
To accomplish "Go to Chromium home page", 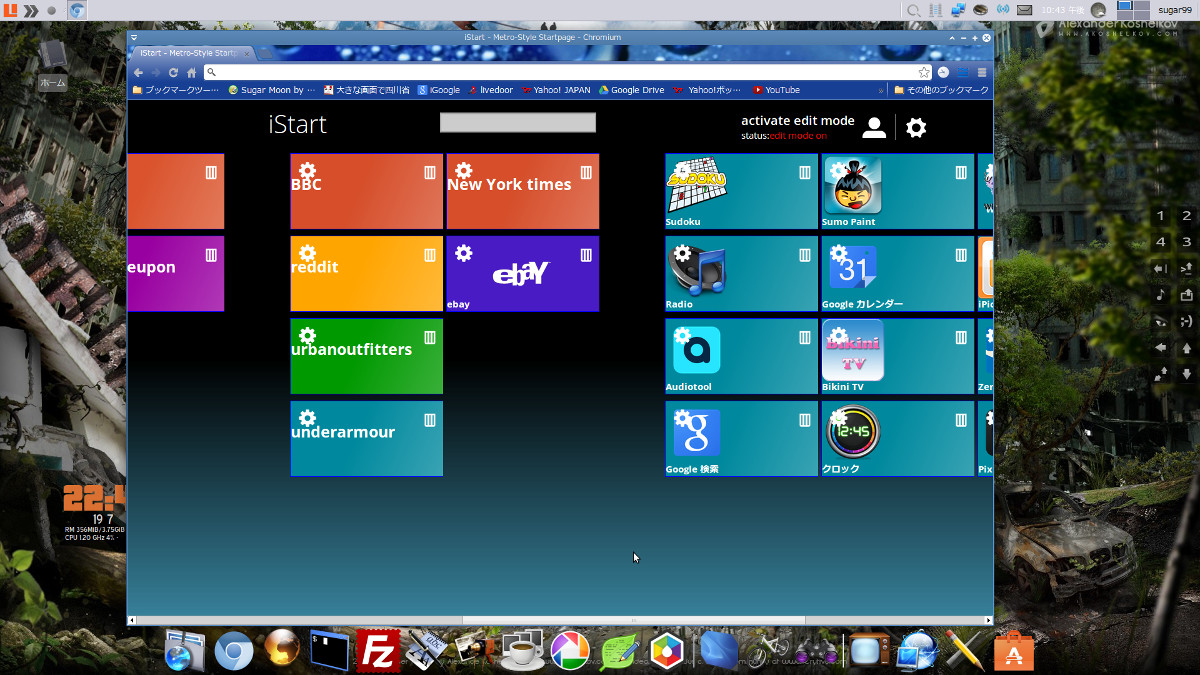I will 191,72.
